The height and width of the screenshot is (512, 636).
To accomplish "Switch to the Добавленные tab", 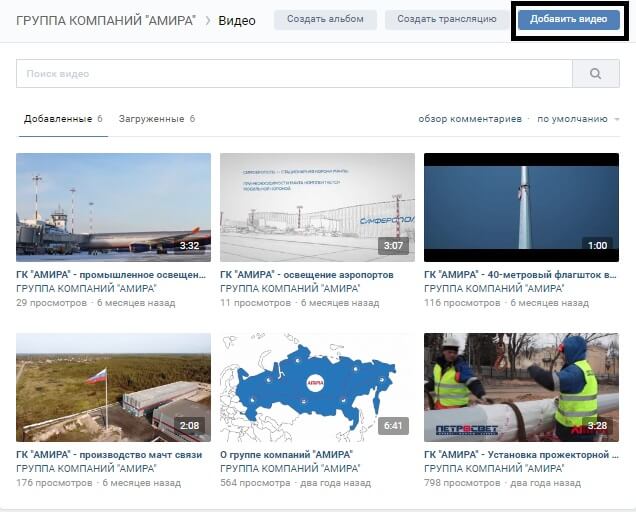I will pos(63,119).
